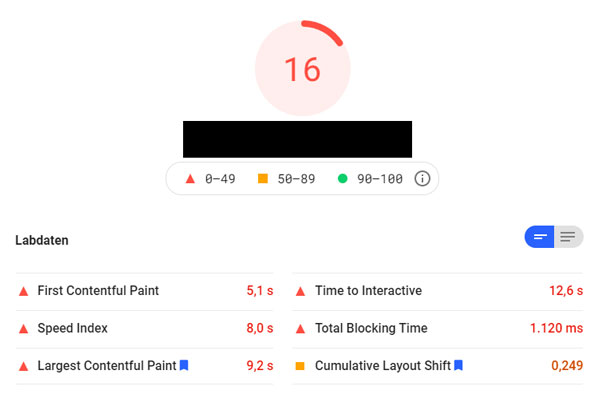Click the info icon beside the score legend

pyautogui.click(x=422, y=179)
